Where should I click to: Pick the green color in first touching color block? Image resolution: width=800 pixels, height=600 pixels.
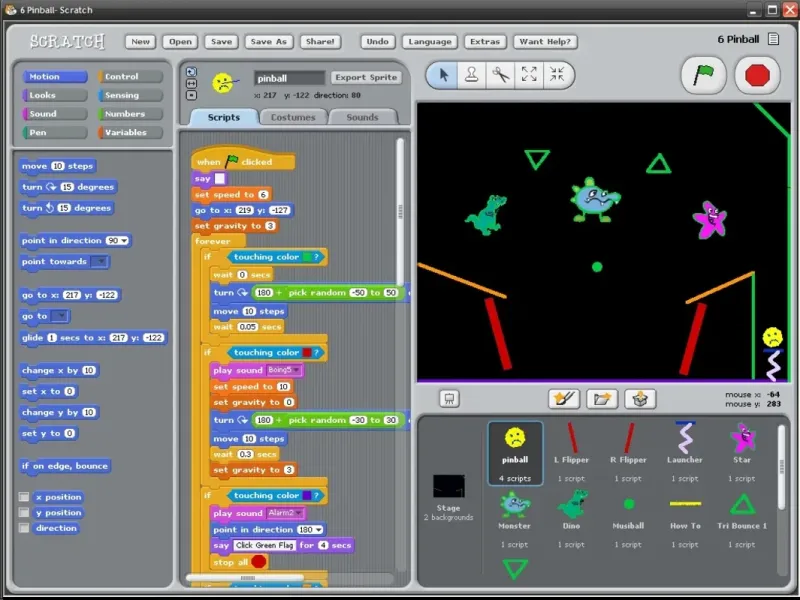coord(308,257)
